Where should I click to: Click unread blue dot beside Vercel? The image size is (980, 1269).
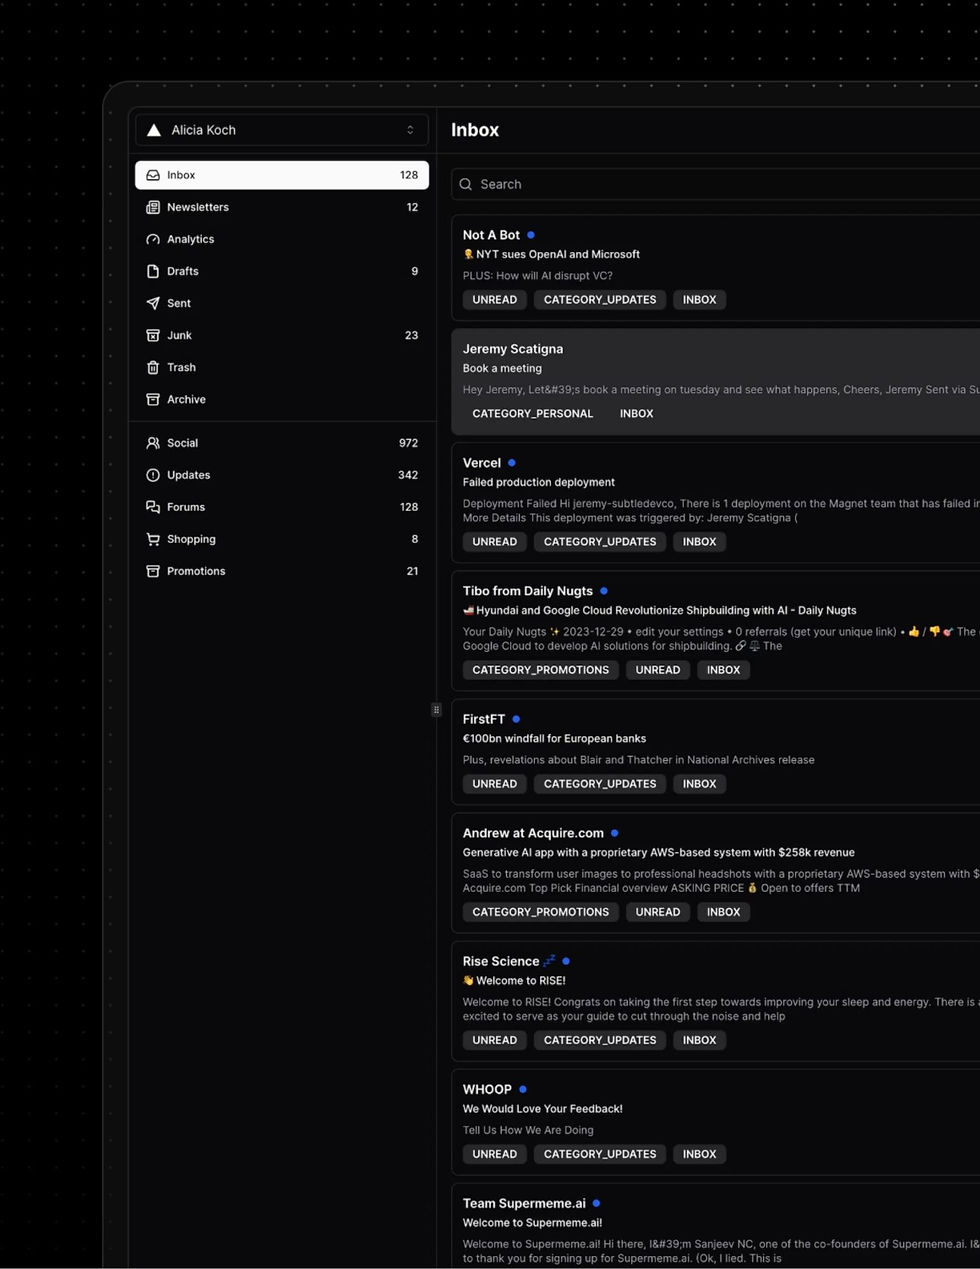click(512, 463)
